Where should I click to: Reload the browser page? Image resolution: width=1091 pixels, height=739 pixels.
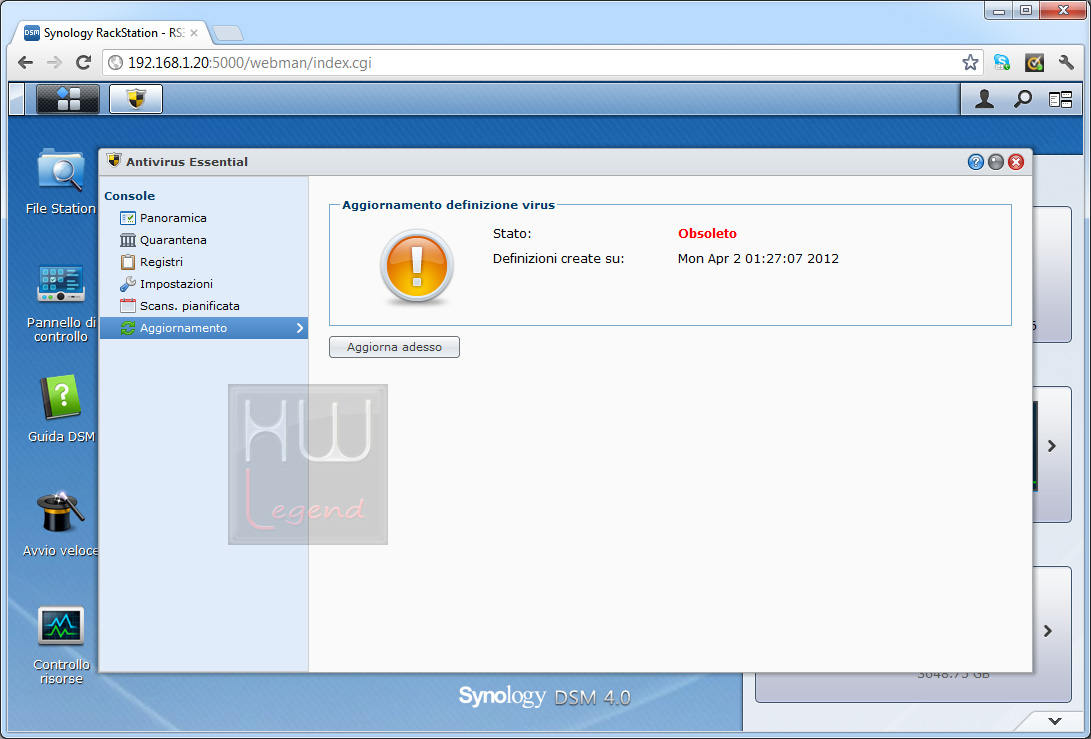point(83,63)
